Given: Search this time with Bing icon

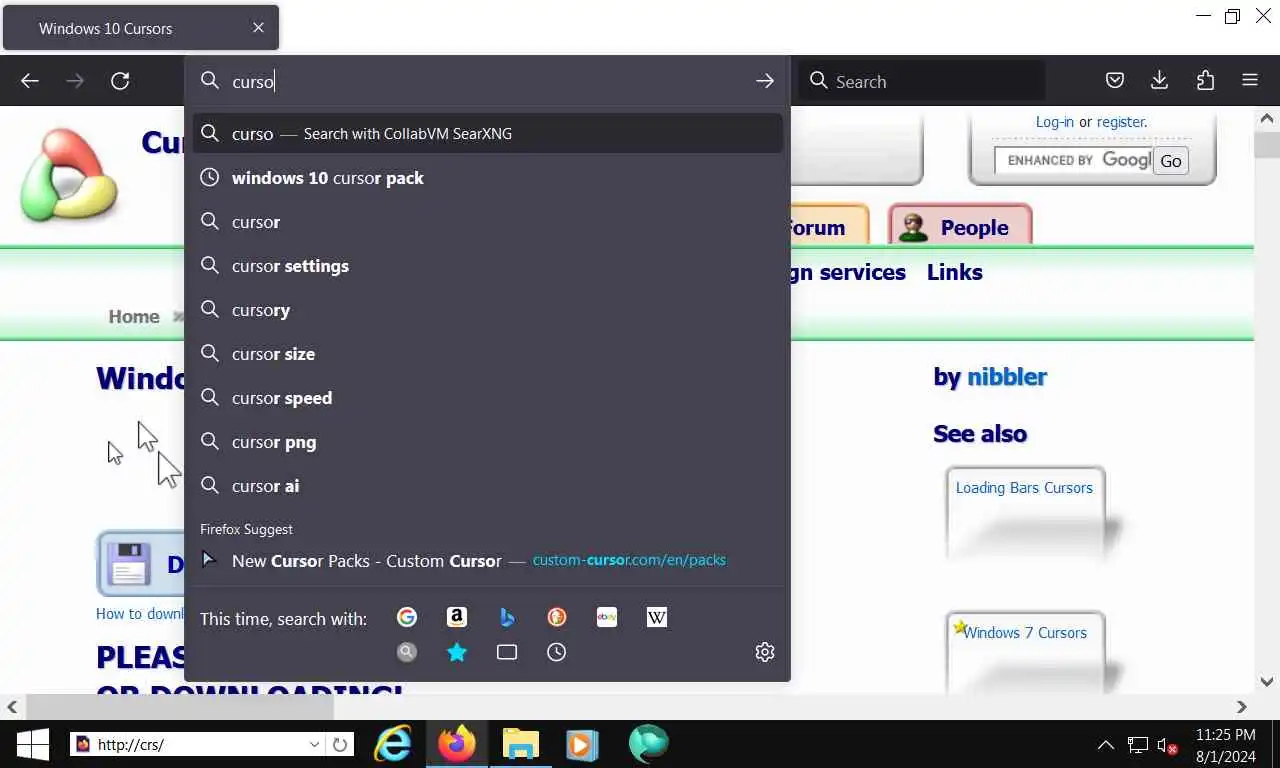Looking at the screenshot, I should point(507,617).
